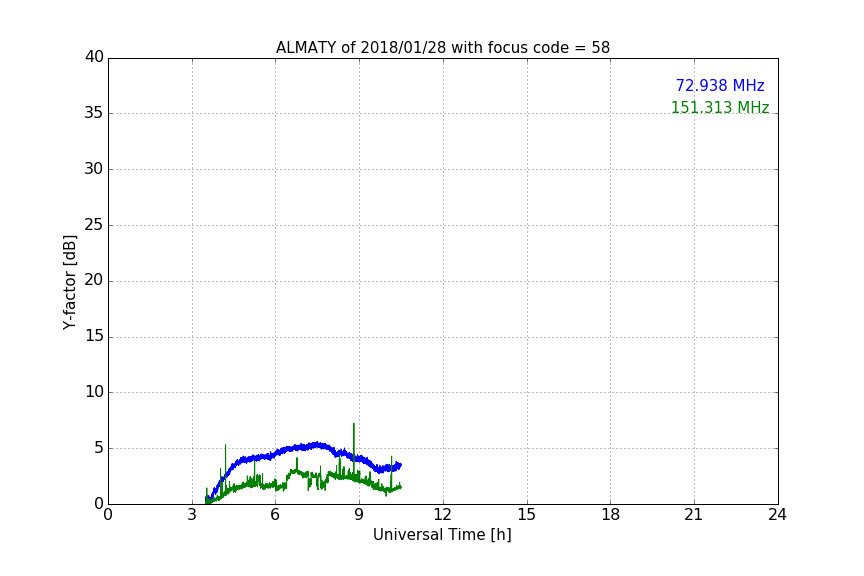
Task: Click the x-axis tick label 3
Action: pos(192,515)
